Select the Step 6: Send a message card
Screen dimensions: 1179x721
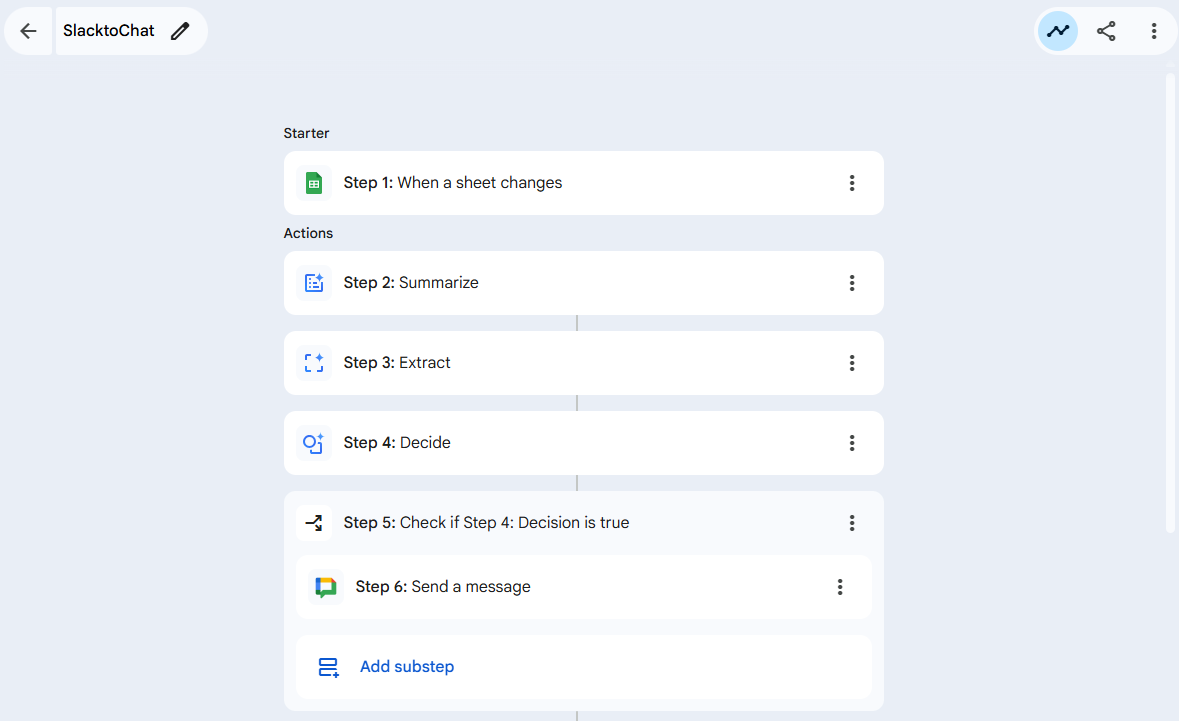point(600,587)
